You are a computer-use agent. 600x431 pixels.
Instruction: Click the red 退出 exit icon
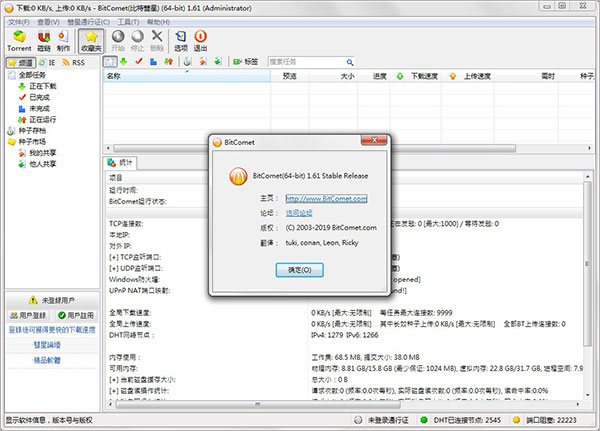pyautogui.click(x=201, y=41)
